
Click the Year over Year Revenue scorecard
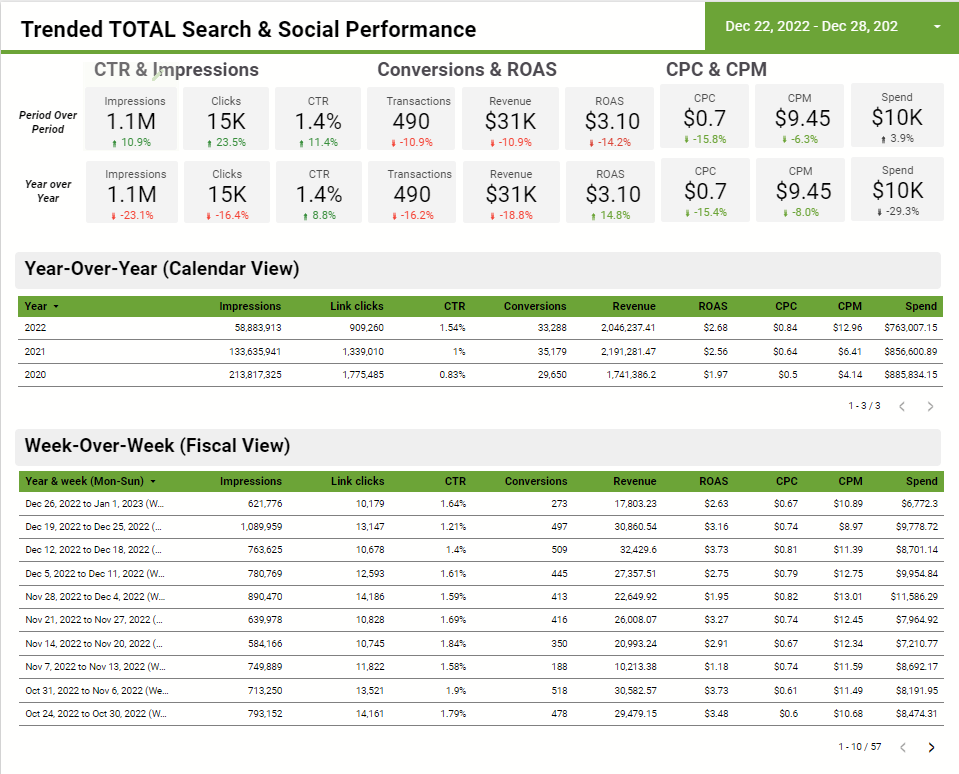pyautogui.click(x=511, y=192)
